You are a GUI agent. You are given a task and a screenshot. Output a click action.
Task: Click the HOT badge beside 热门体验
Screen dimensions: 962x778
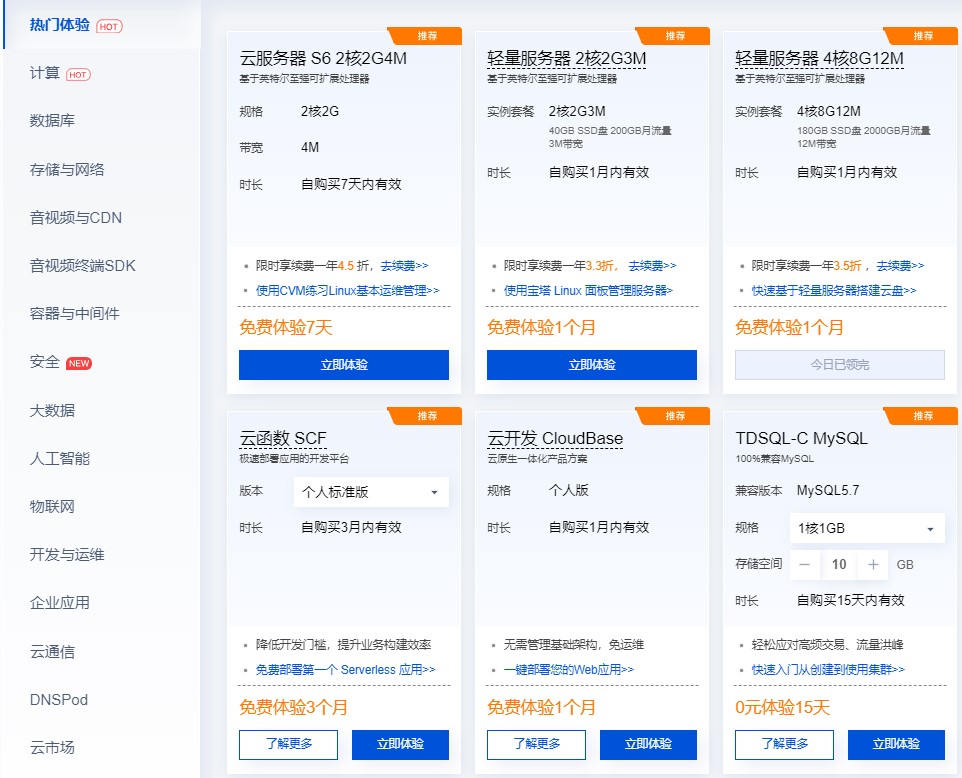tap(109, 26)
